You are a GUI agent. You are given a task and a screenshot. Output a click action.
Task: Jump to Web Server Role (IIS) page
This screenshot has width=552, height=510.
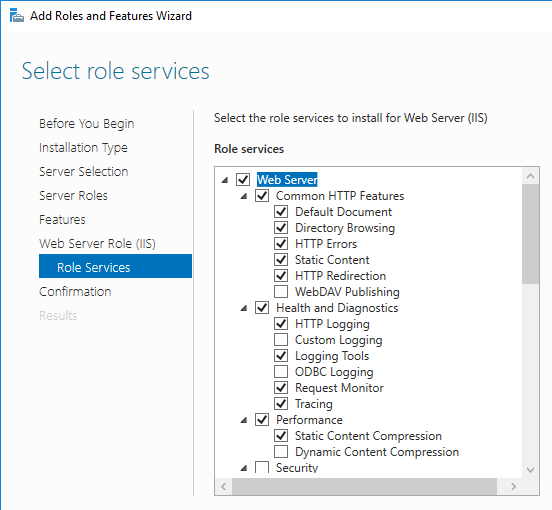point(97,244)
